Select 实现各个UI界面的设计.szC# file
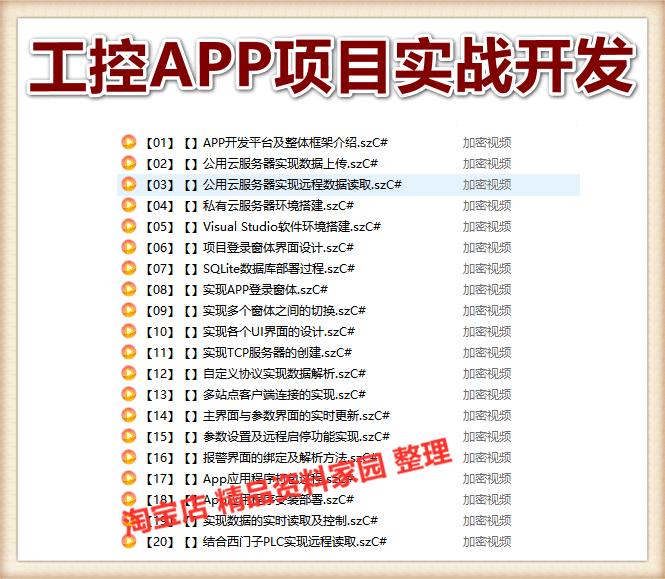Viewport: 665px width, 579px height. pos(279,331)
